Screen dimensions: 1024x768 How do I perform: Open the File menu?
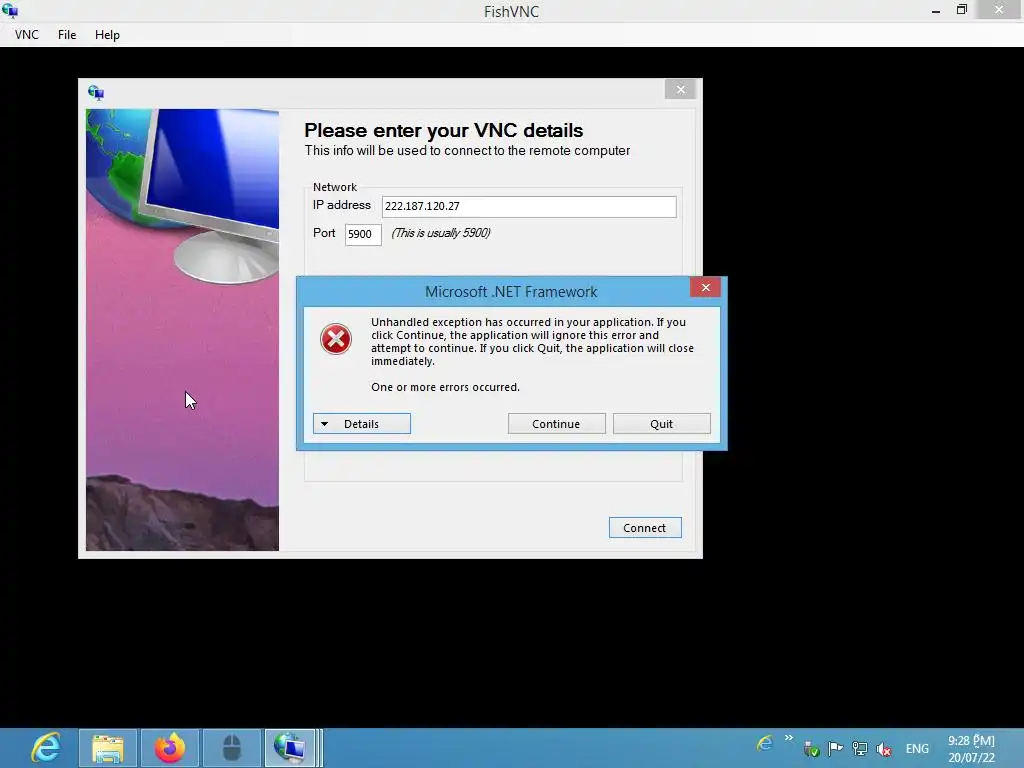(67, 35)
